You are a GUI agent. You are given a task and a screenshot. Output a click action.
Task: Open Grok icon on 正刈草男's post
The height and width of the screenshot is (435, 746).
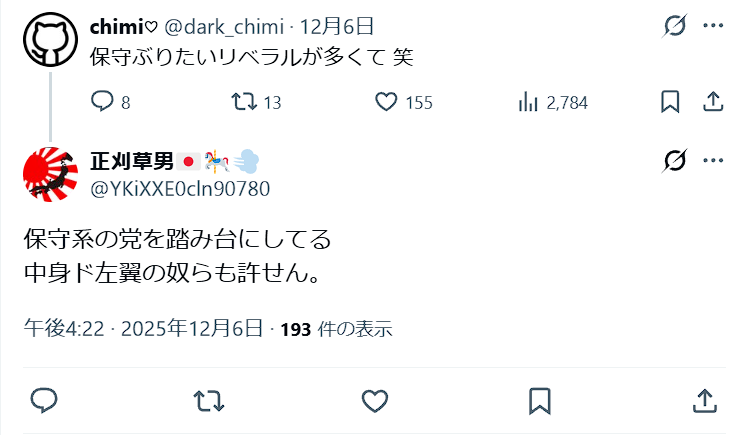pyautogui.click(x=675, y=160)
